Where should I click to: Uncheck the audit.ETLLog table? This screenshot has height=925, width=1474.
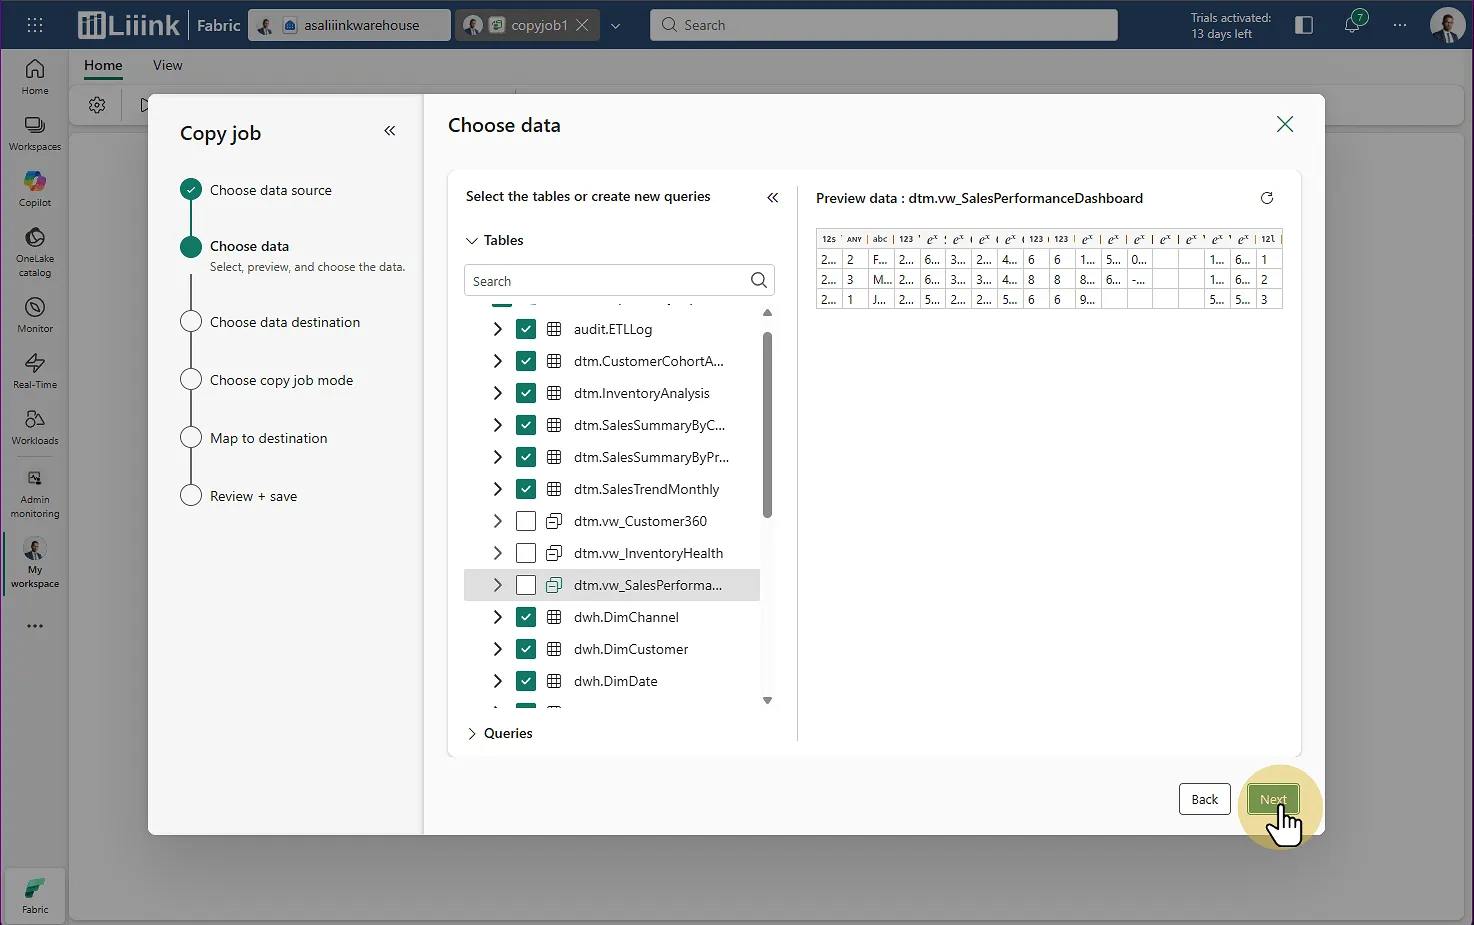point(526,329)
